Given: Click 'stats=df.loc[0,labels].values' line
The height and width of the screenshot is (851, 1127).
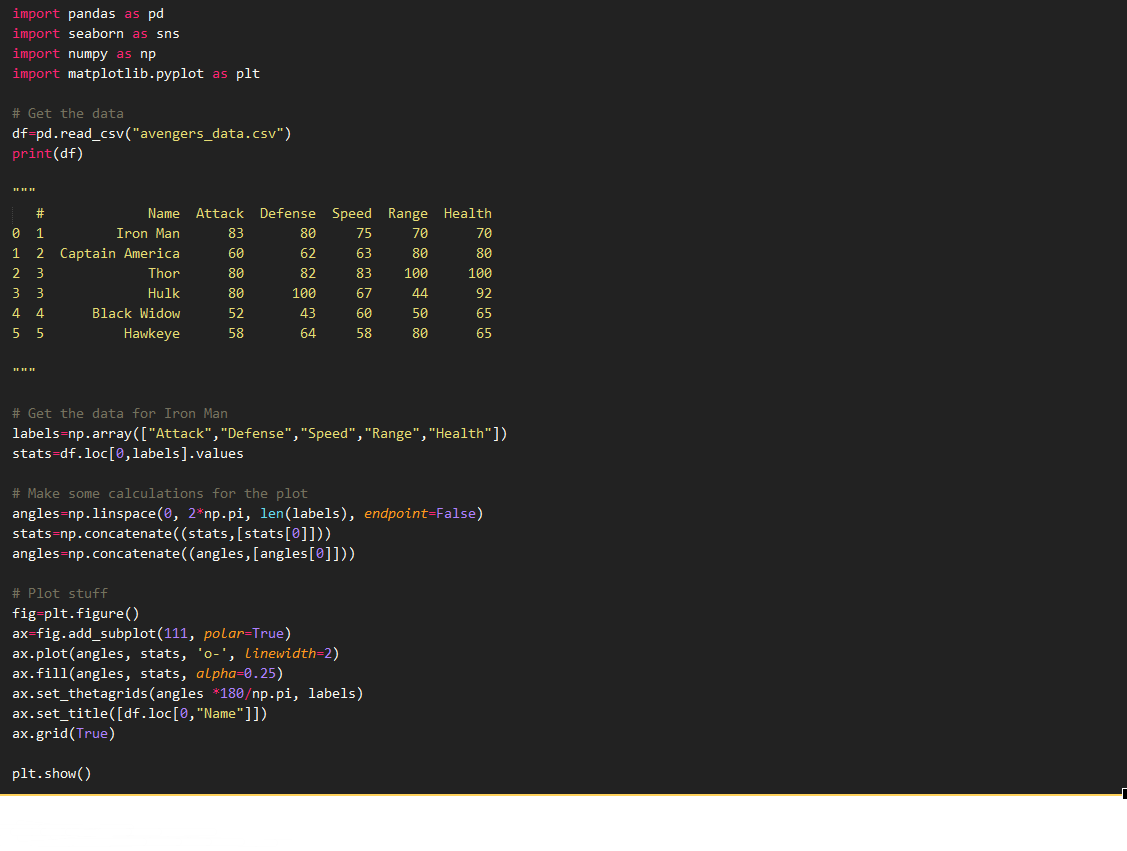Looking at the screenshot, I should [x=128, y=454].
